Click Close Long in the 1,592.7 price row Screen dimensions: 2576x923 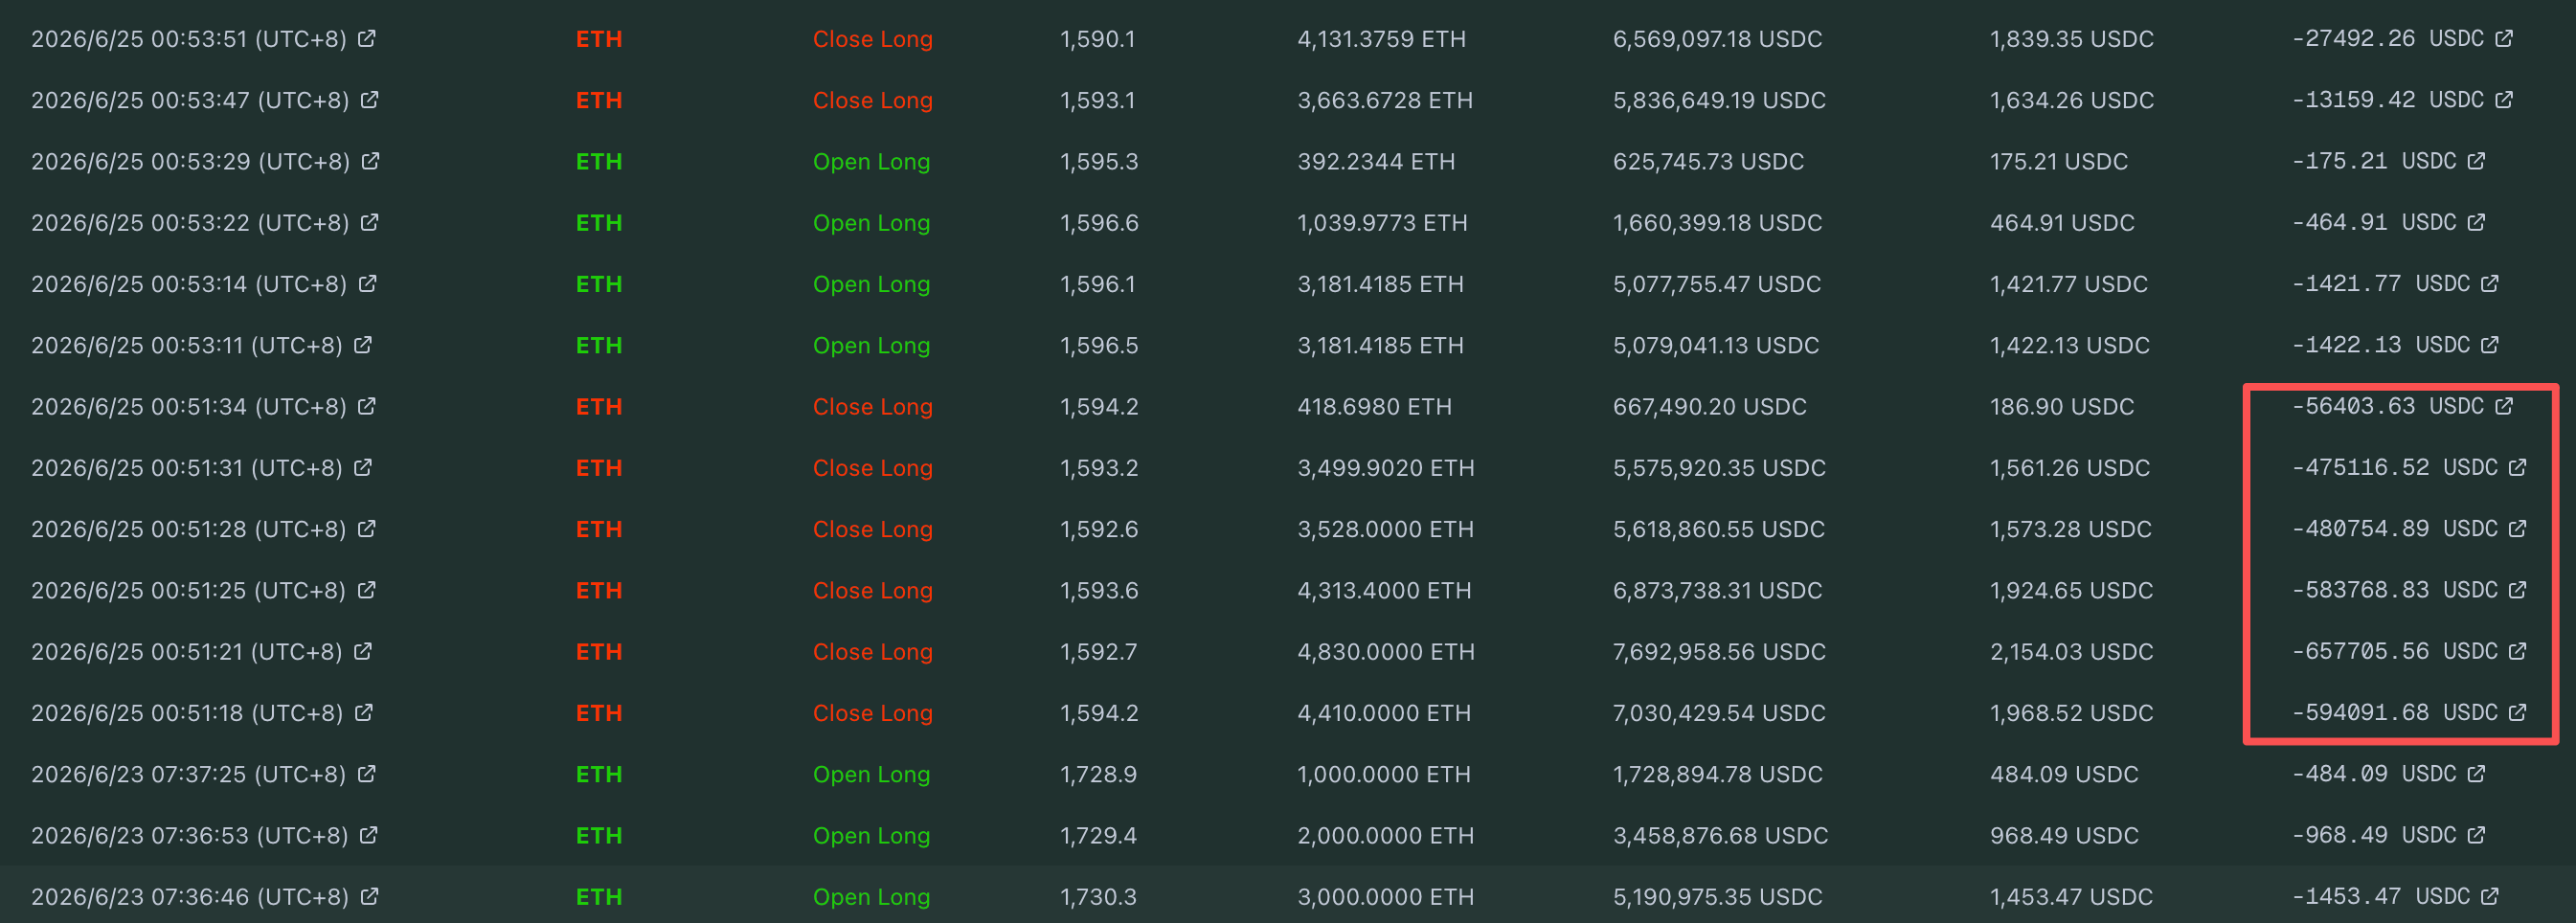tap(873, 652)
